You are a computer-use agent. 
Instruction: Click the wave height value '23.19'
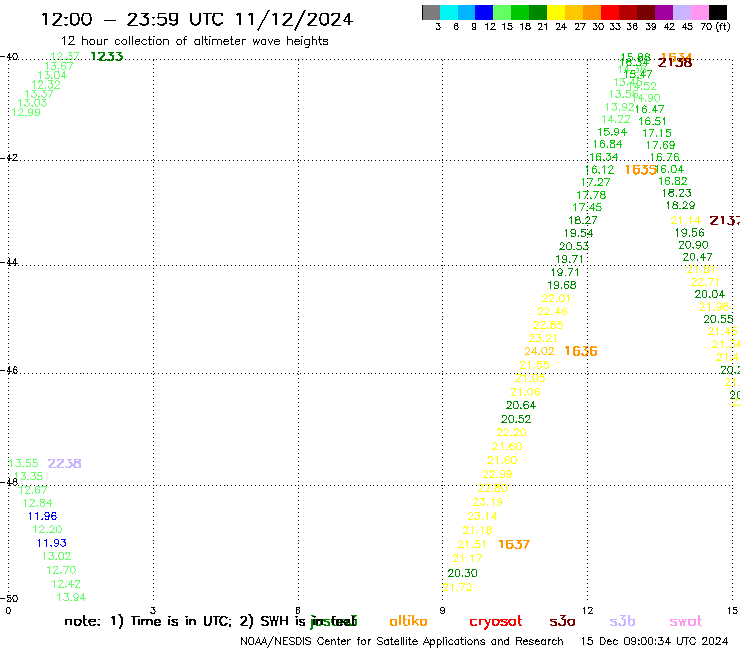pyautogui.click(x=488, y=502)
